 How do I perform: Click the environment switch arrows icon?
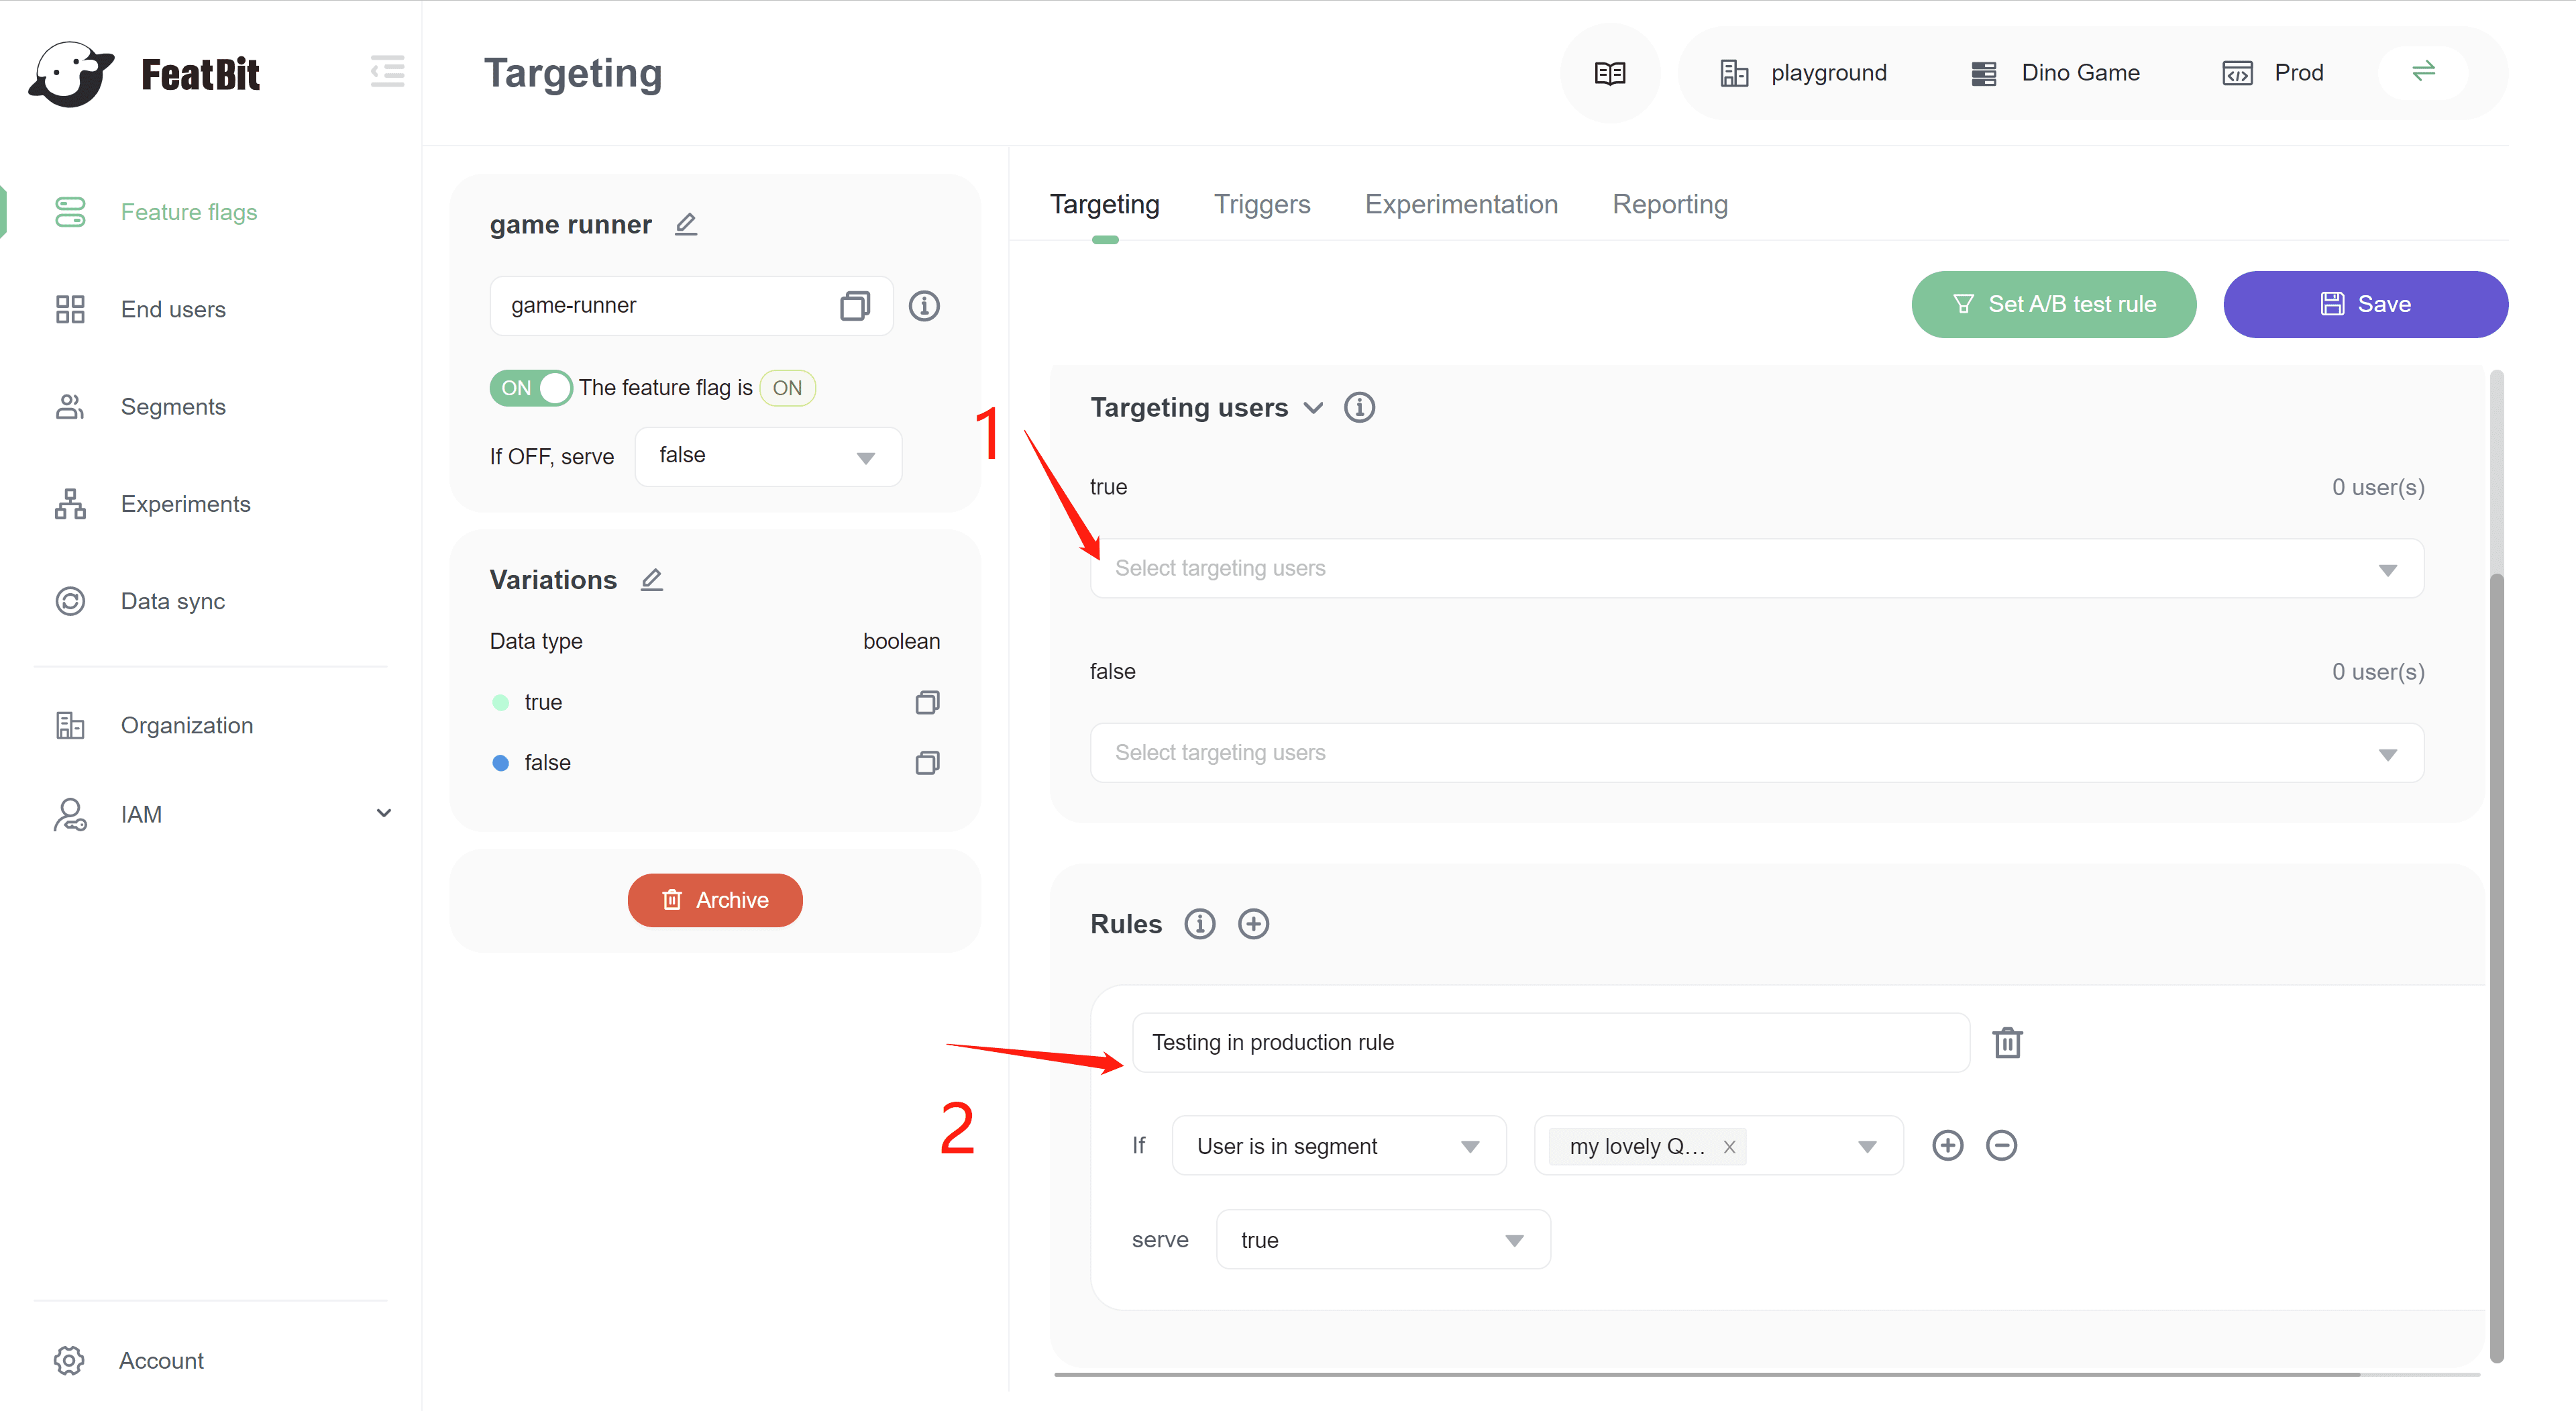[x=2423, y=72]
